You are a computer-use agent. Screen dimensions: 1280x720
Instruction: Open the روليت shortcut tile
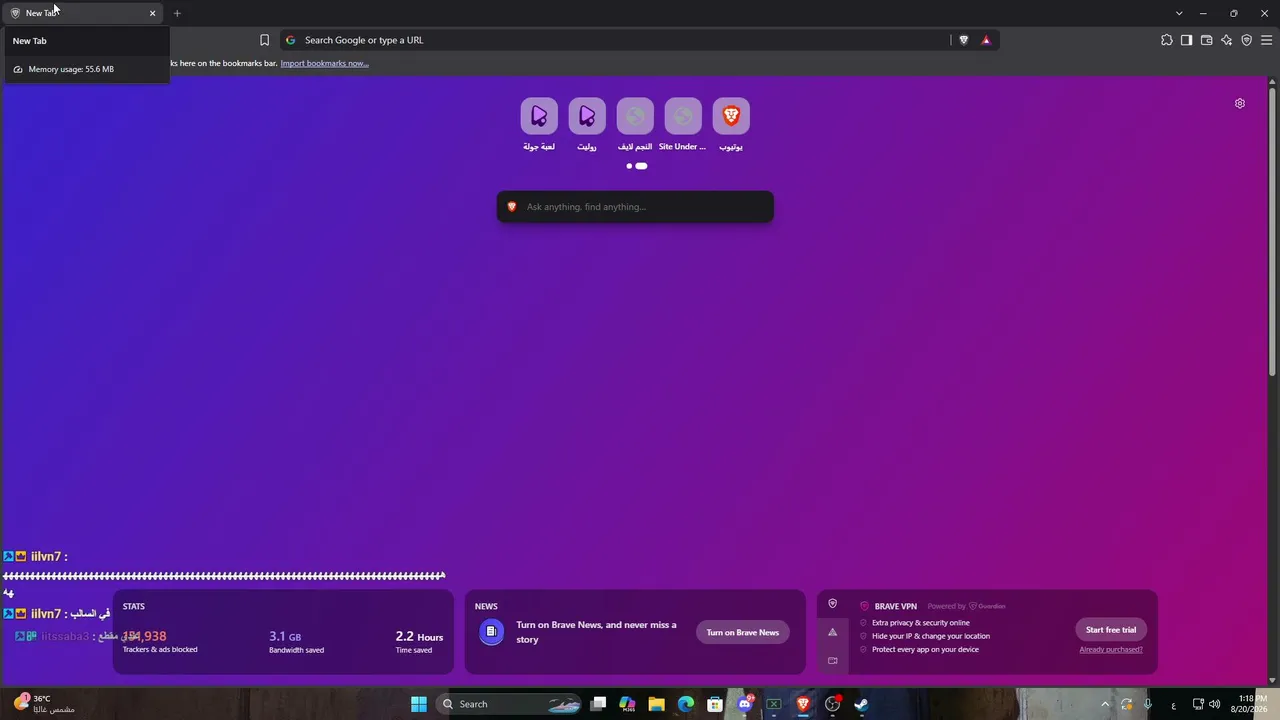tap(587, 116)
